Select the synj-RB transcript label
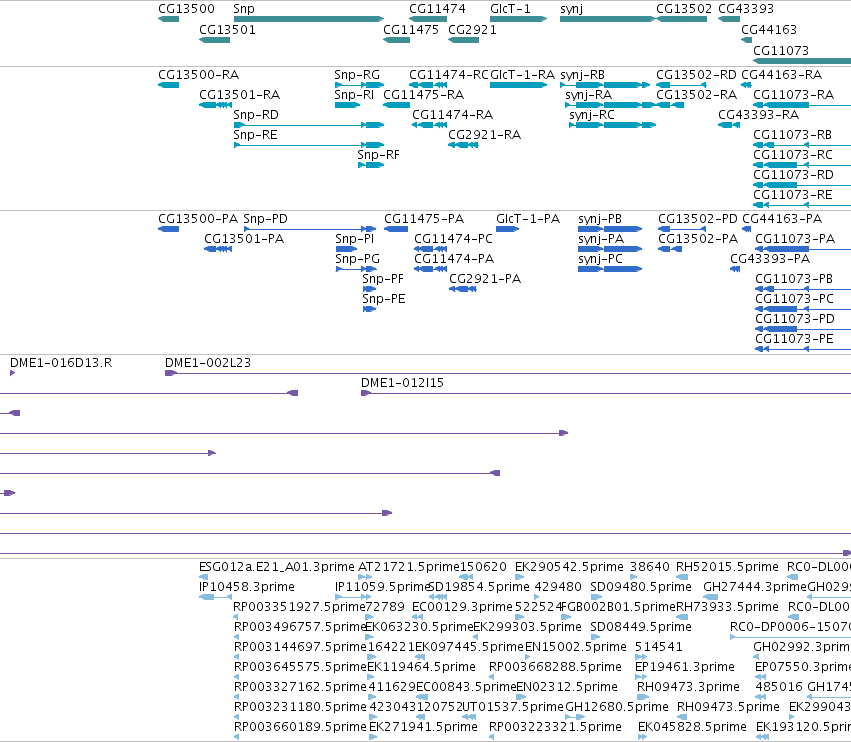Screen dimensions: 851x742 click(582, 74)
